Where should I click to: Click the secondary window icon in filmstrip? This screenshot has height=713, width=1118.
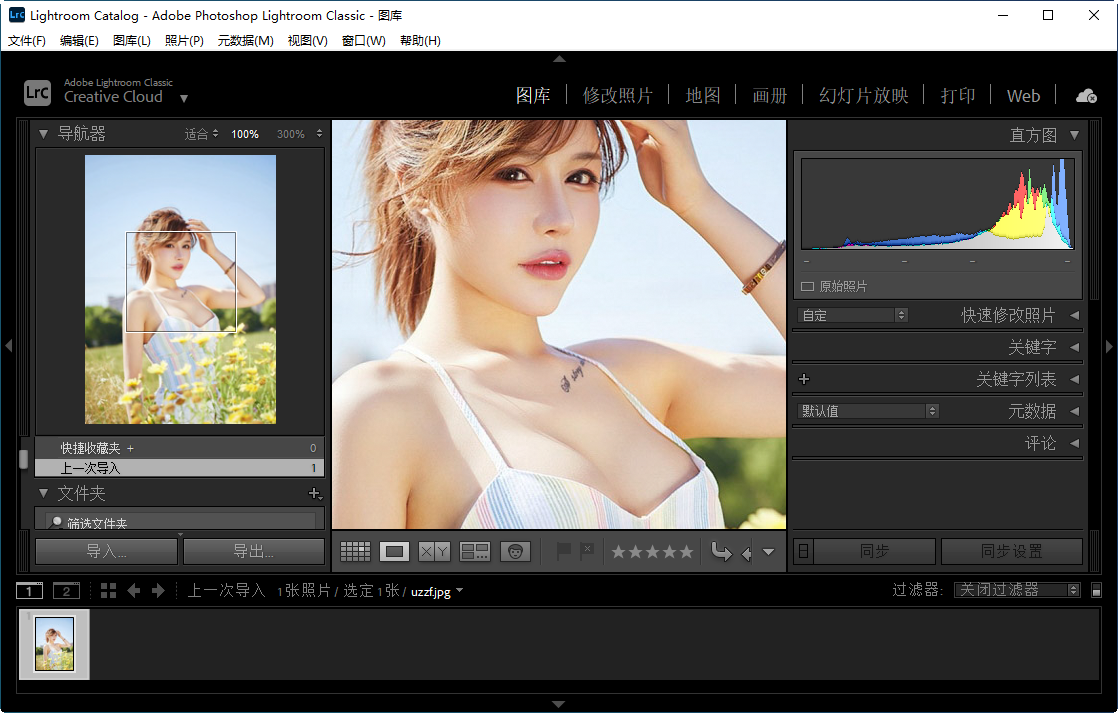point(66,590)
